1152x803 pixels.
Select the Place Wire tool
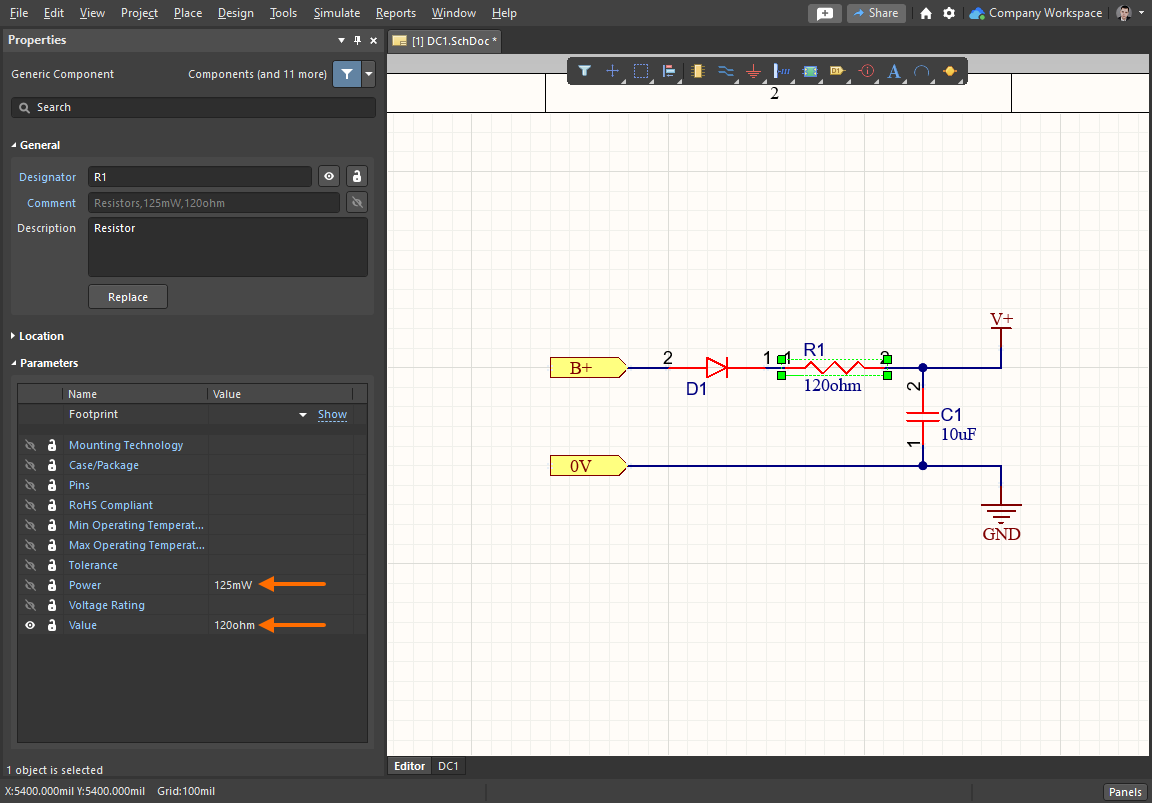[x=724, y=71]
